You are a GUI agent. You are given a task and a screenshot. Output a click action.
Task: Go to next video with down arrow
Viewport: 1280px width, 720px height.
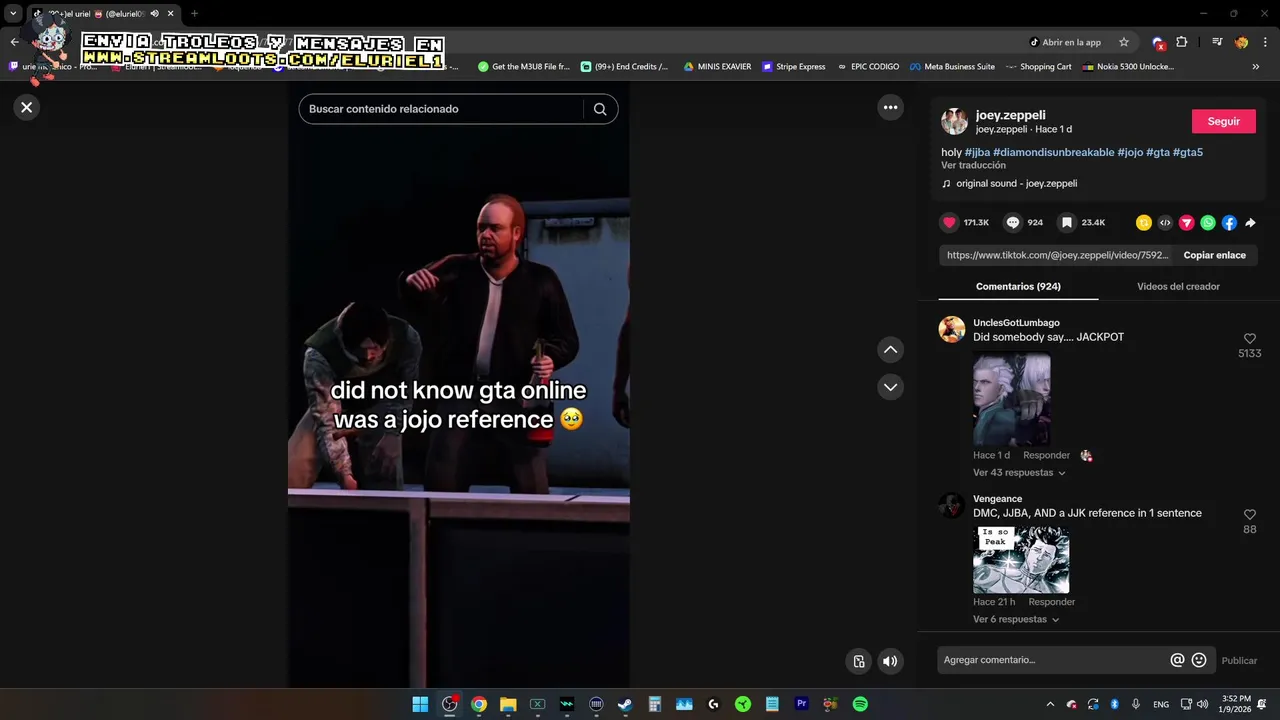890,387
